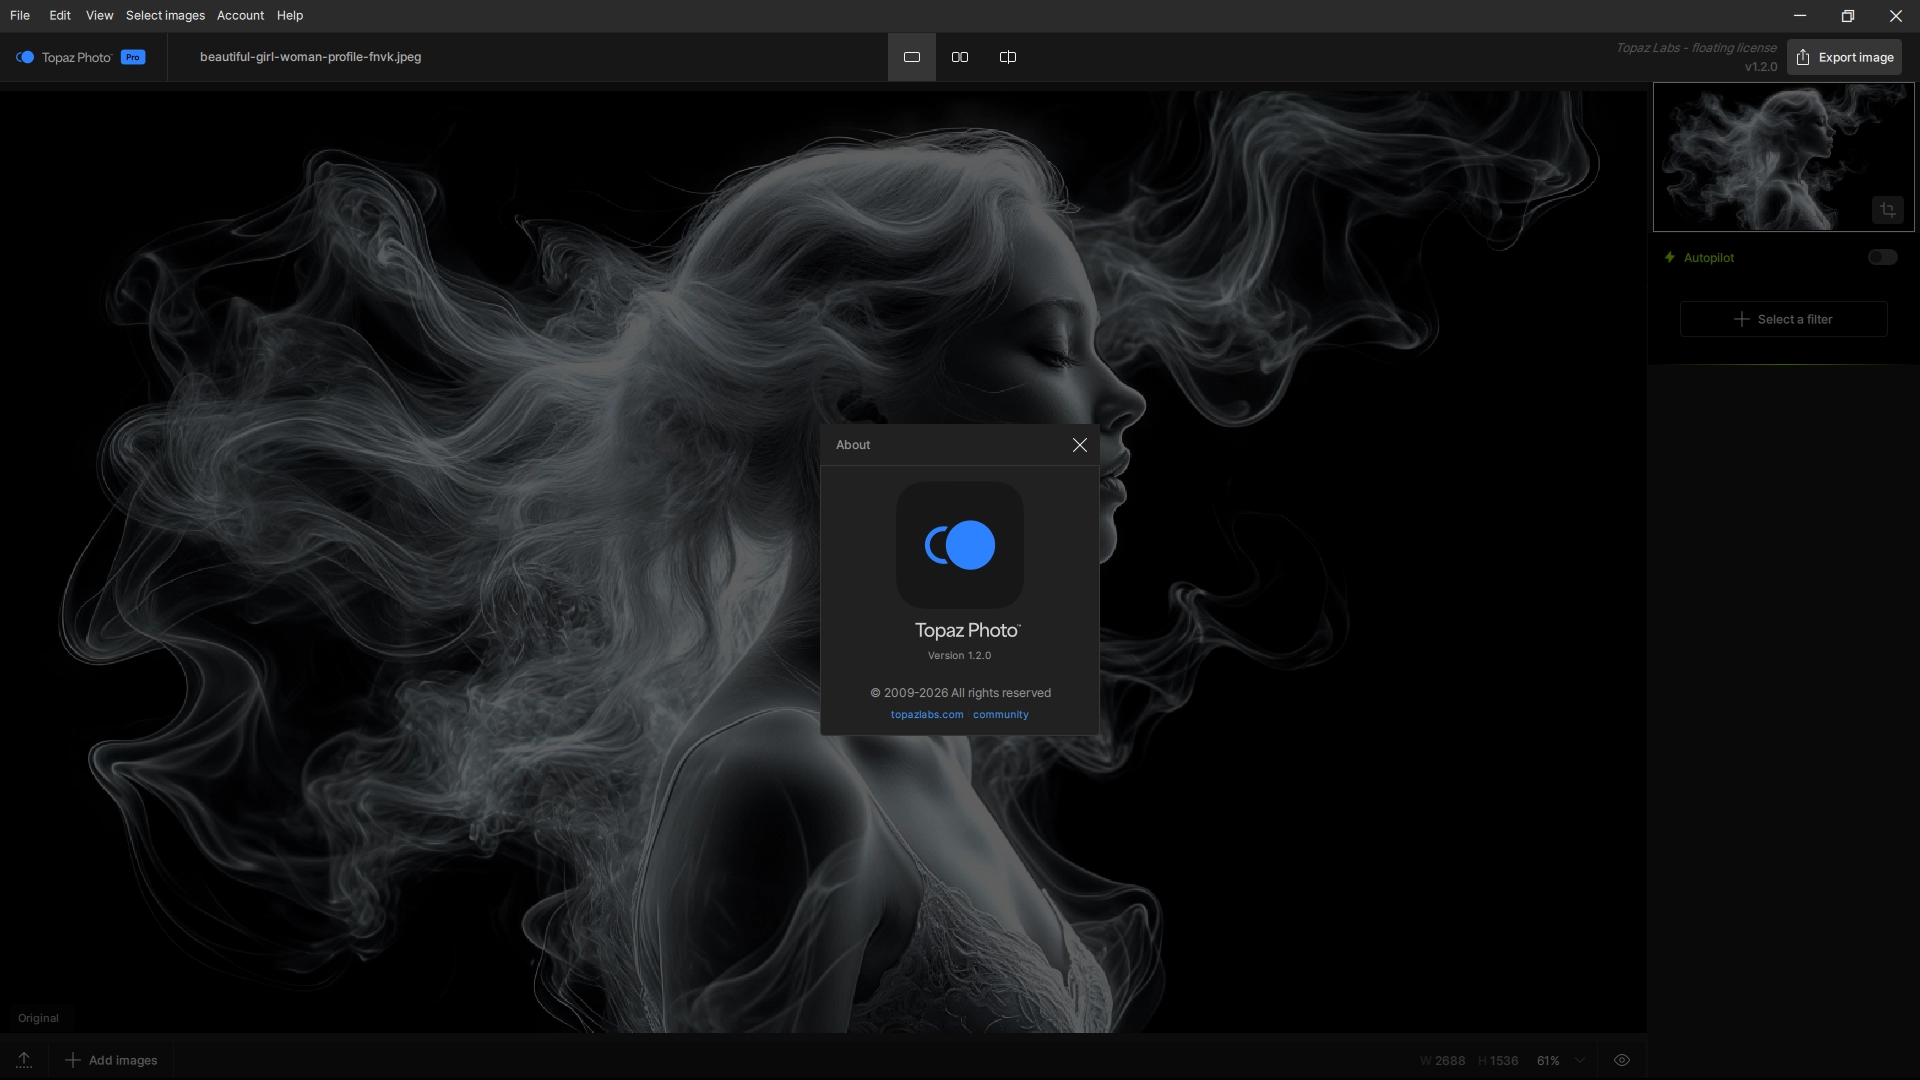Switch to split view comparison icon

(x=1007, y=57)
